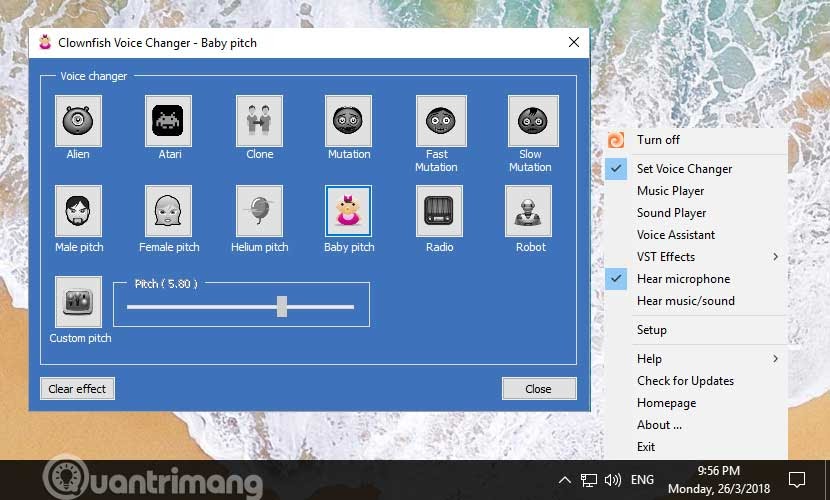Select the Robot voice effect icon
The height and width of the screenshot is (500, 830).
coord(528,211)
